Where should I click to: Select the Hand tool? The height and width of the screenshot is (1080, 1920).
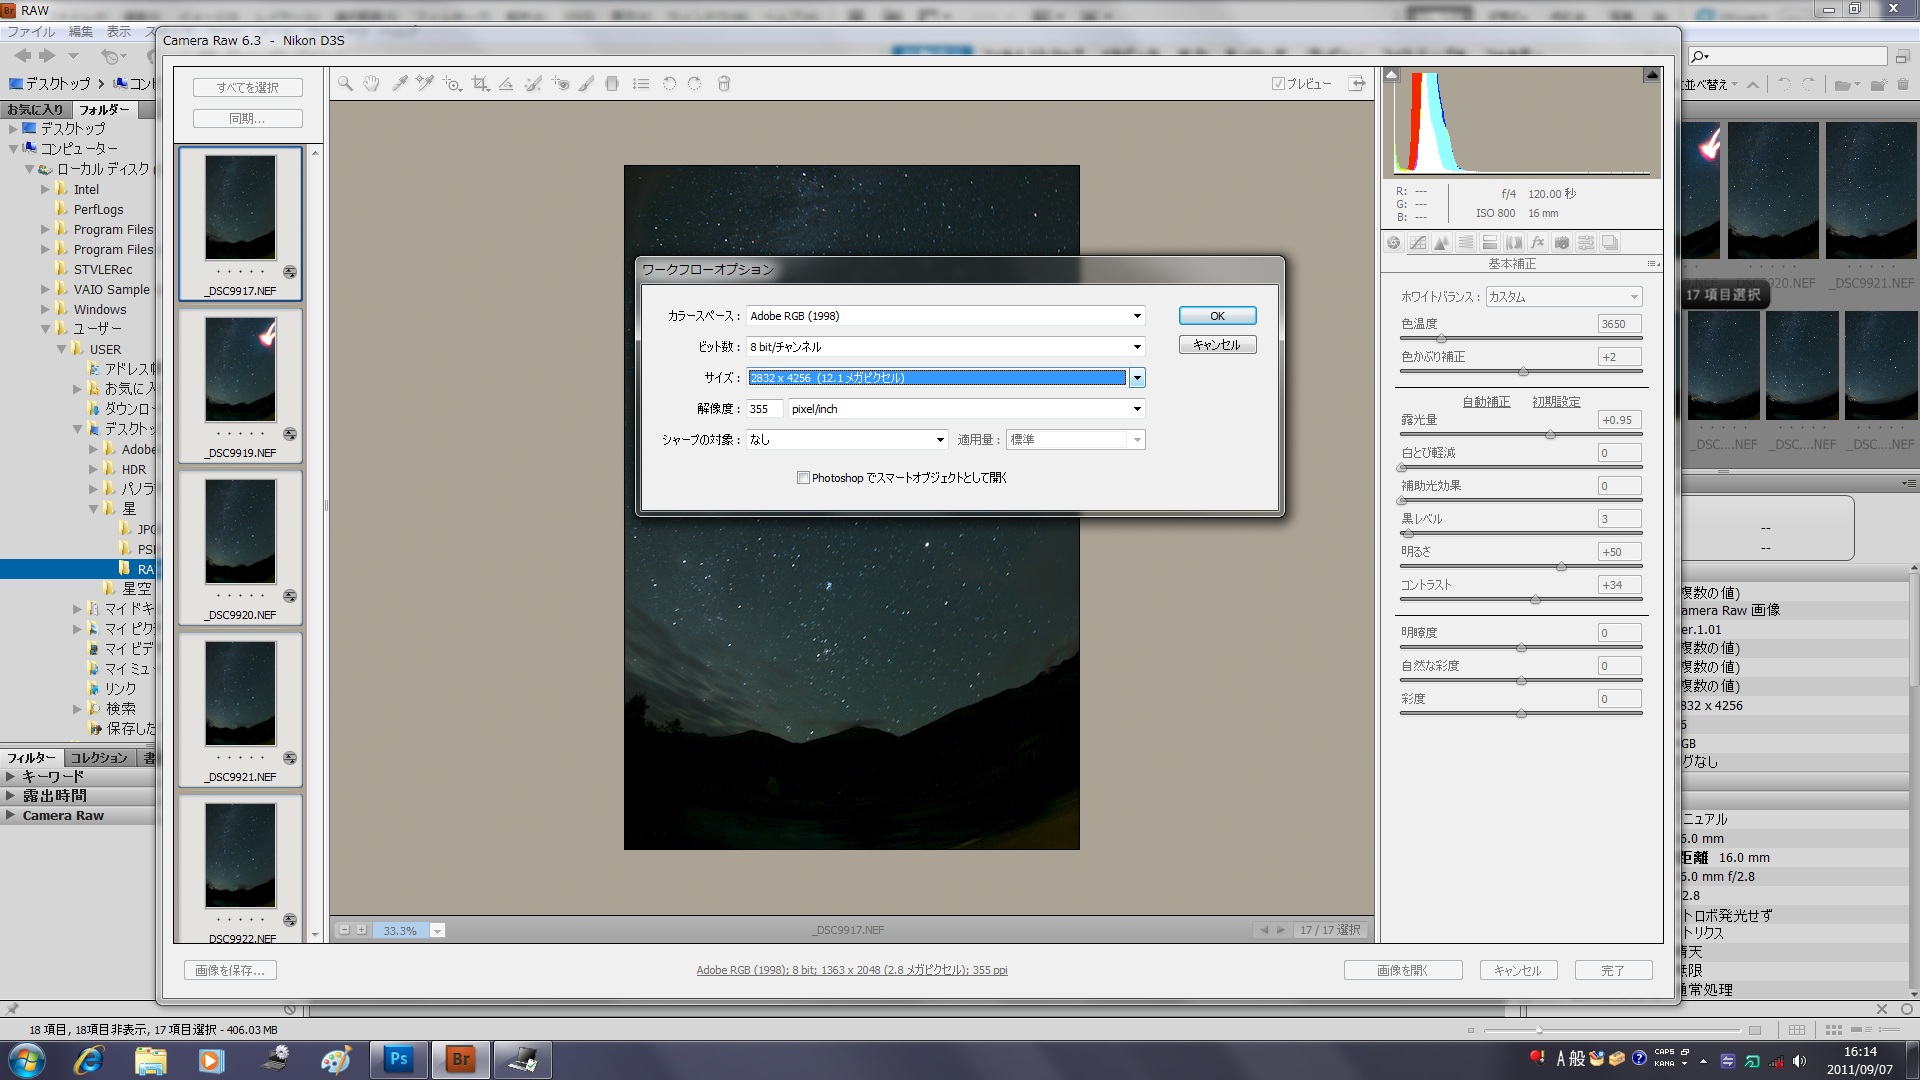coord(371,84)
